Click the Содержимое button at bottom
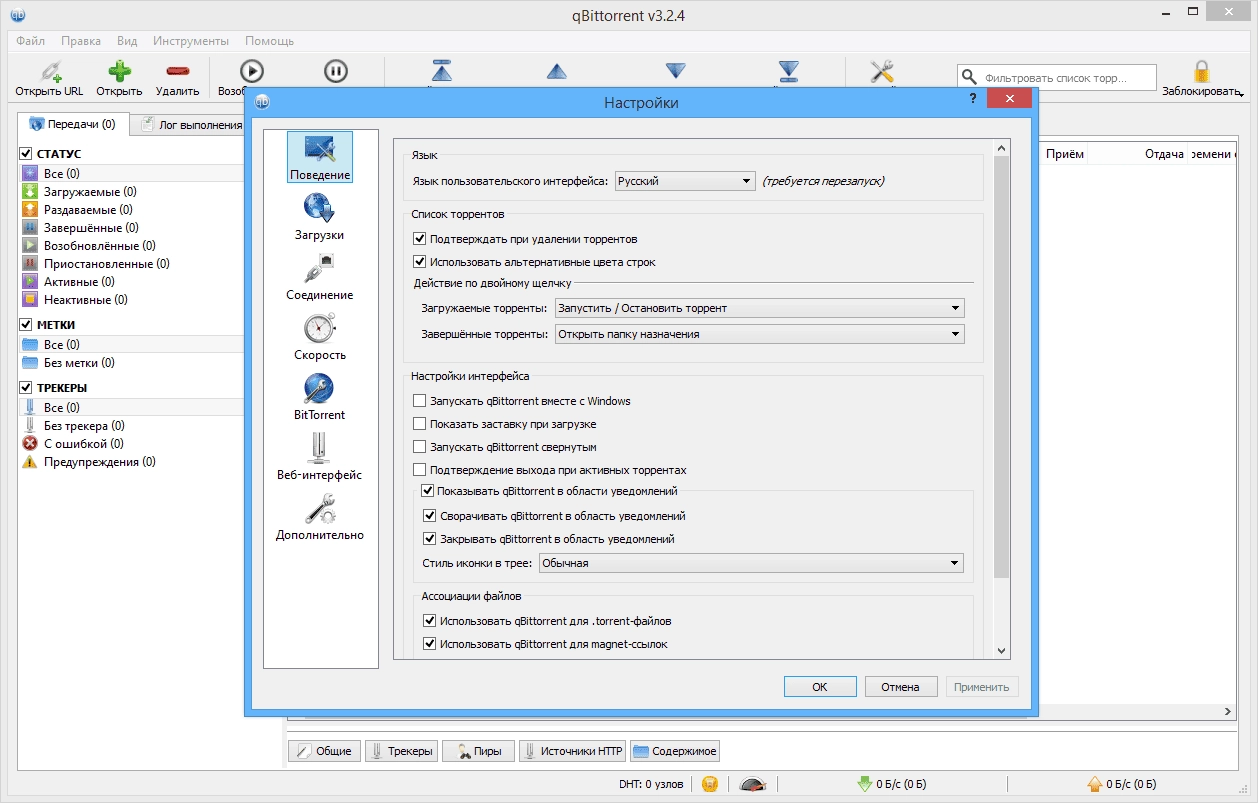This screenshot has height=803, width=1258. [x=675, y=751]
